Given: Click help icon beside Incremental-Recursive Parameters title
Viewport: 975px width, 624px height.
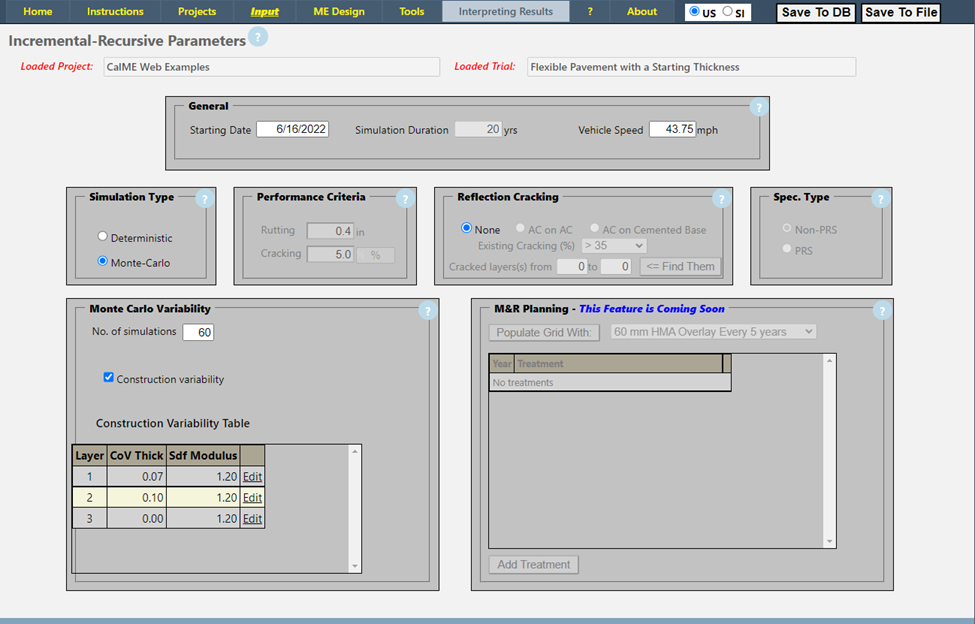Looking at the screenshot, I should pos(258,39).
